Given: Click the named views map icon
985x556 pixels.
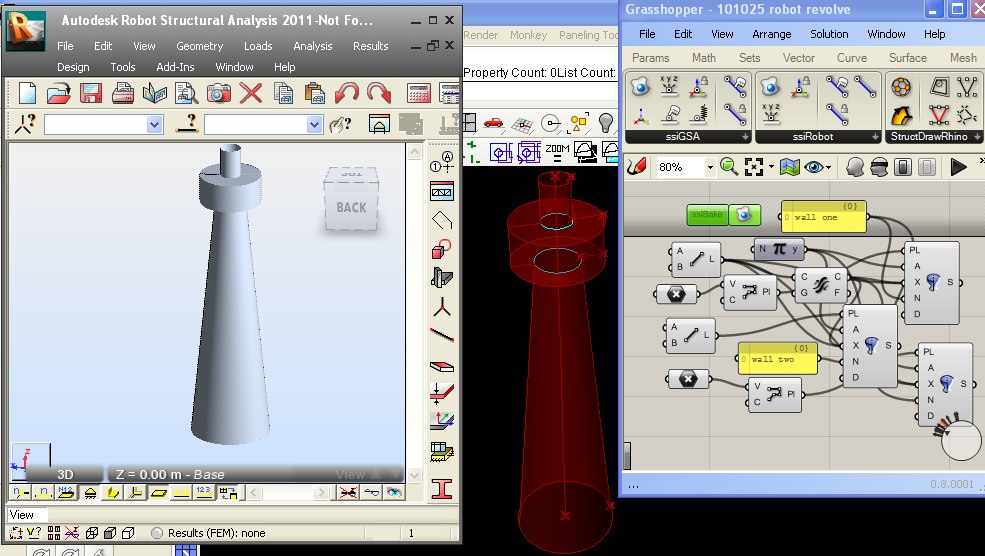Looking at the screenshot, I should coord(789,166).
